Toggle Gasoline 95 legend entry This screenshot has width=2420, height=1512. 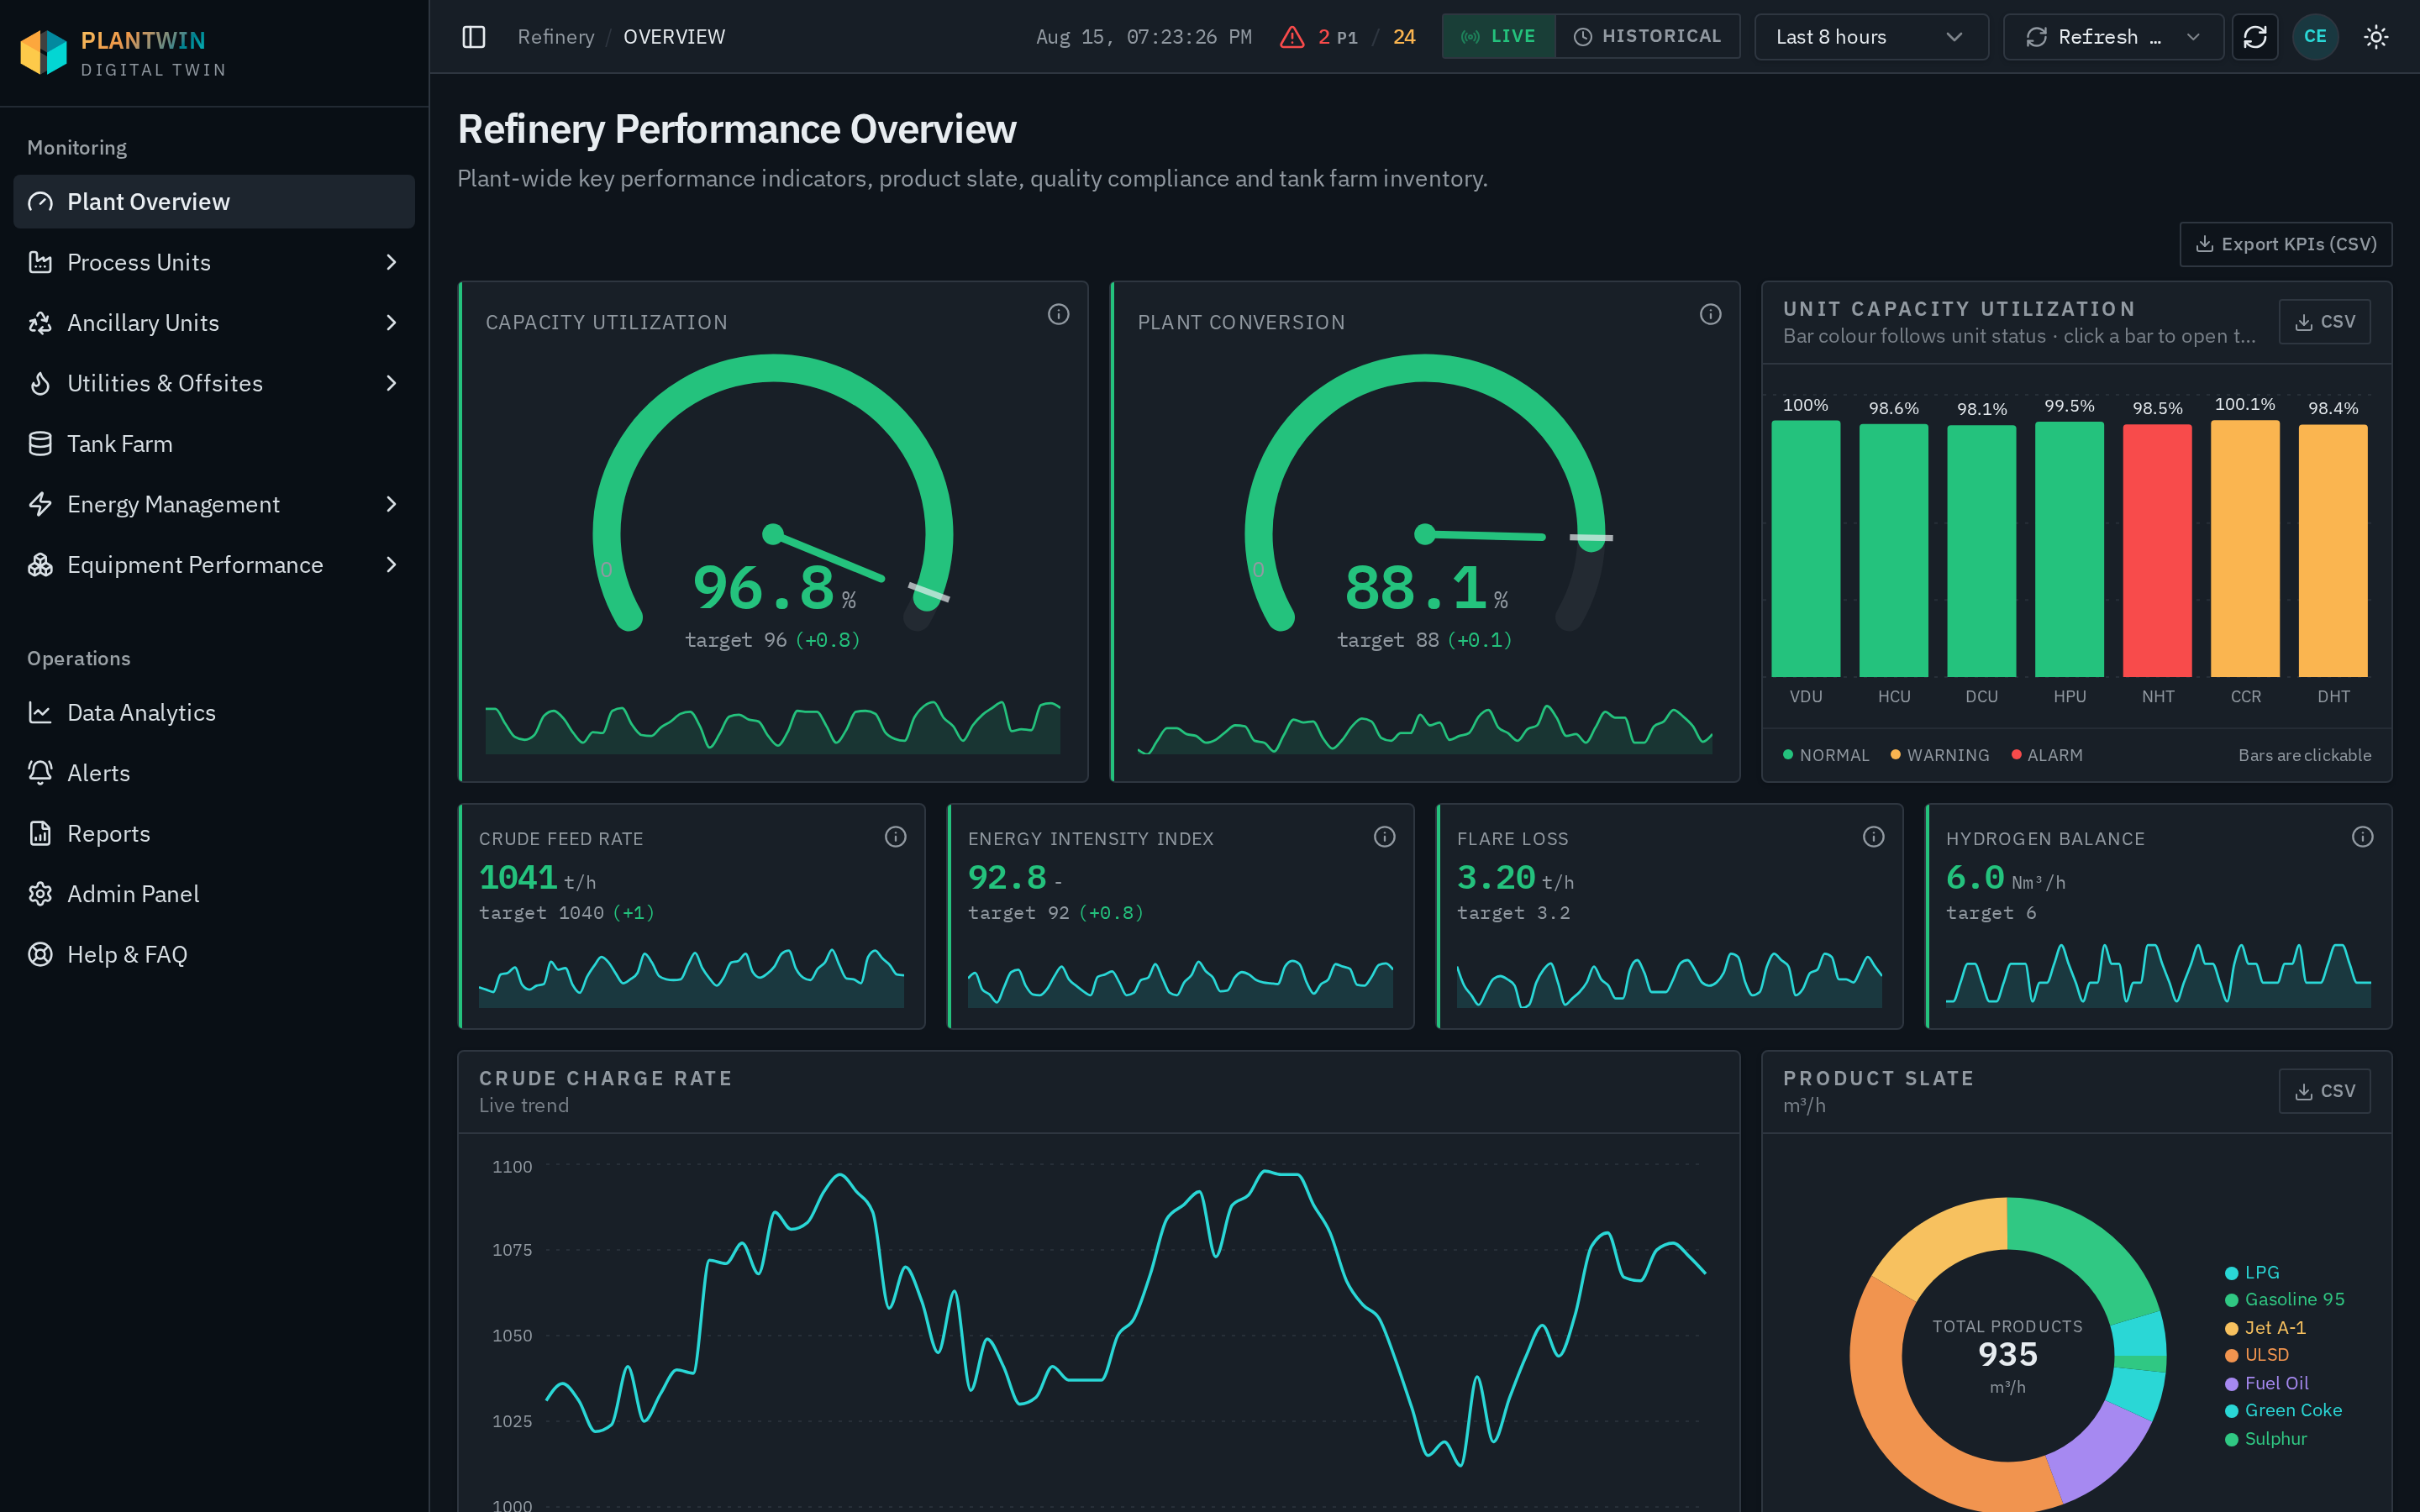[2284, 1299]
